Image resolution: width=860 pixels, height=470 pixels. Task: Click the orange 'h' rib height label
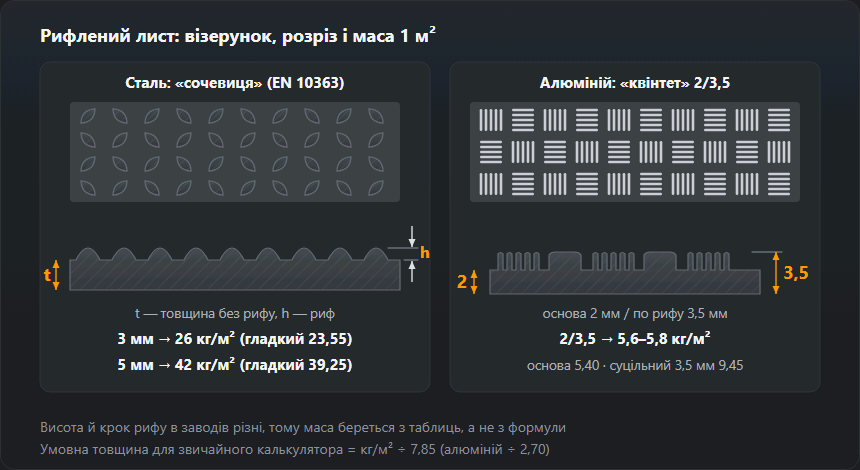tap(425, 253)
